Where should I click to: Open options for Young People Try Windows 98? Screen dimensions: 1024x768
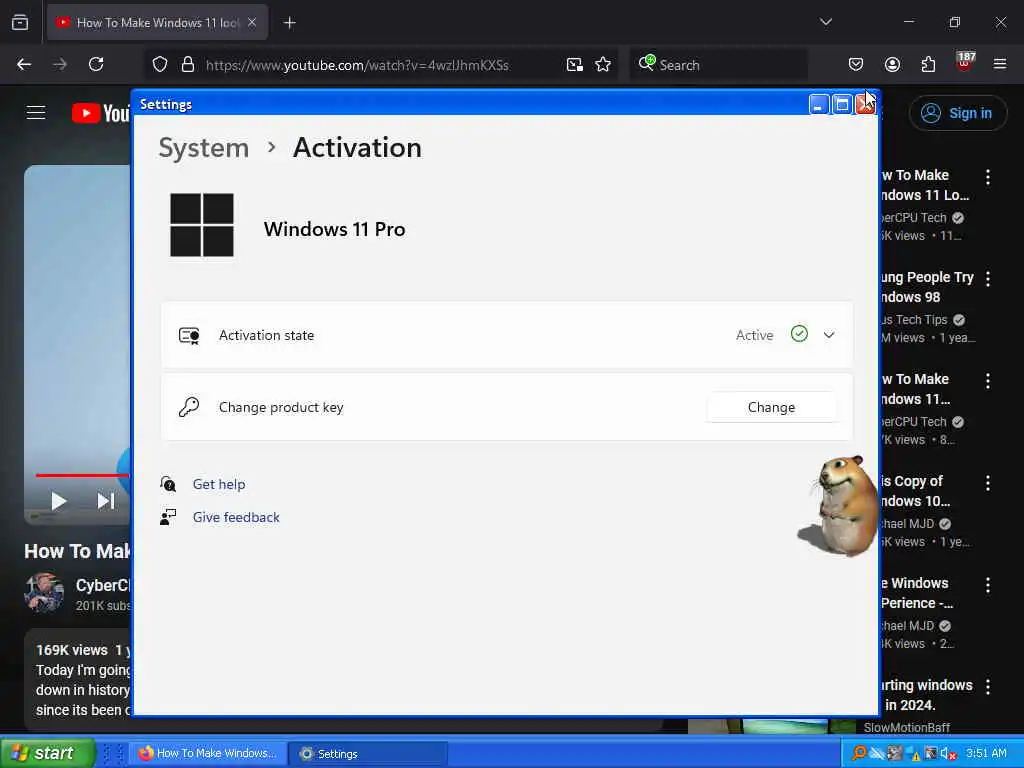[x=988, y=279]
